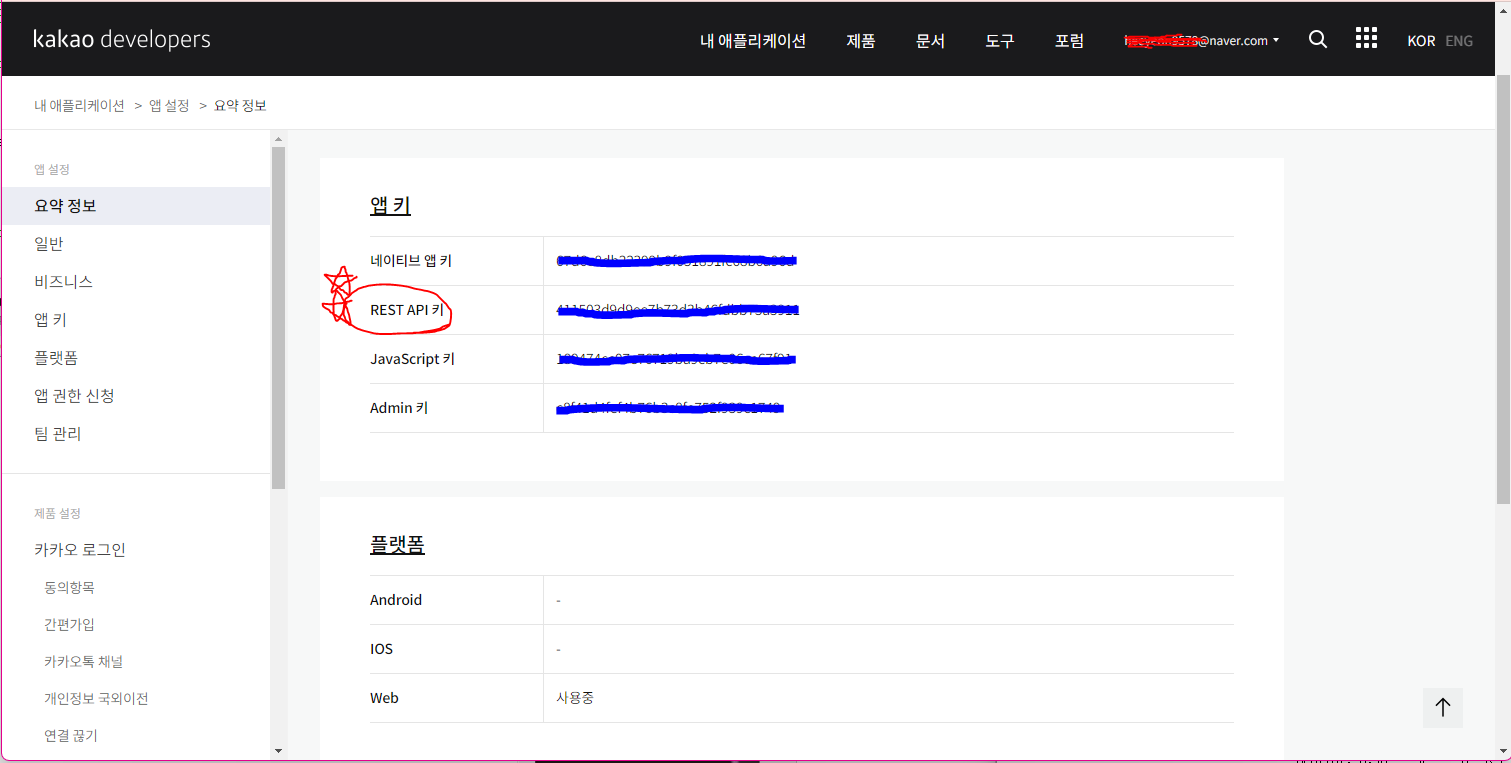This screenshot has height=763, width=1511.
Task: Click the Web platform row label
Action: (x=384, y=698)
